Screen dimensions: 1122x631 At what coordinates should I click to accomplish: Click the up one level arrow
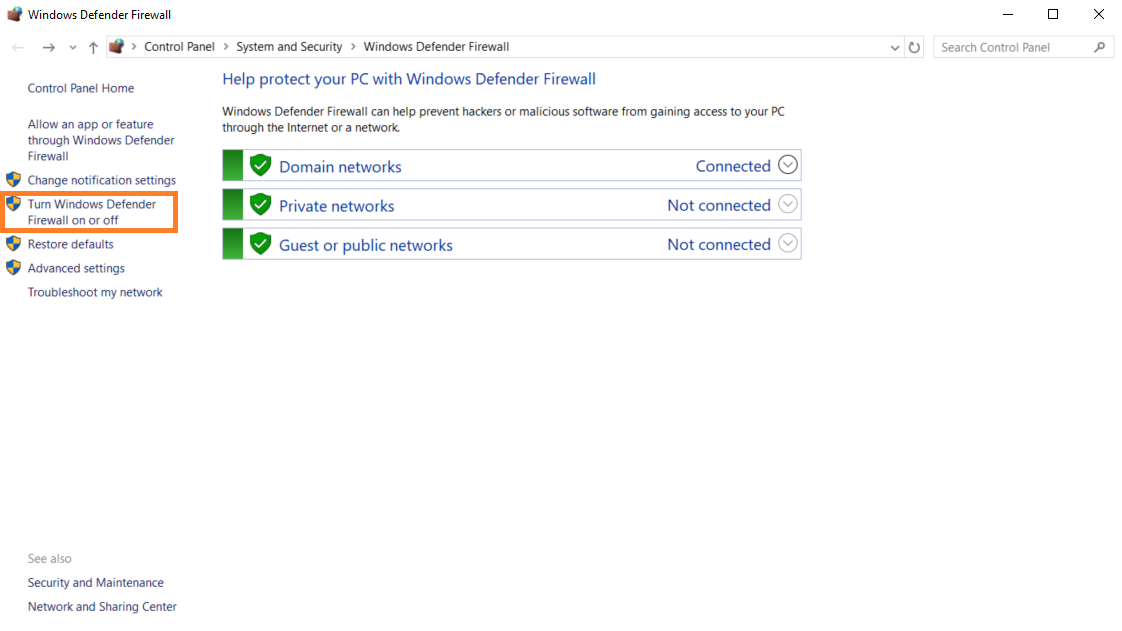pyautogui.click(x=92, y=47)
